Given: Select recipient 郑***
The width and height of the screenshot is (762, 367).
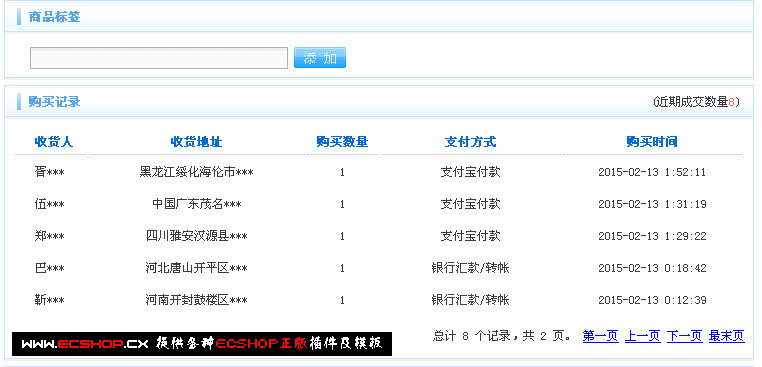Looking at the screenshot, I should [50, 236].
